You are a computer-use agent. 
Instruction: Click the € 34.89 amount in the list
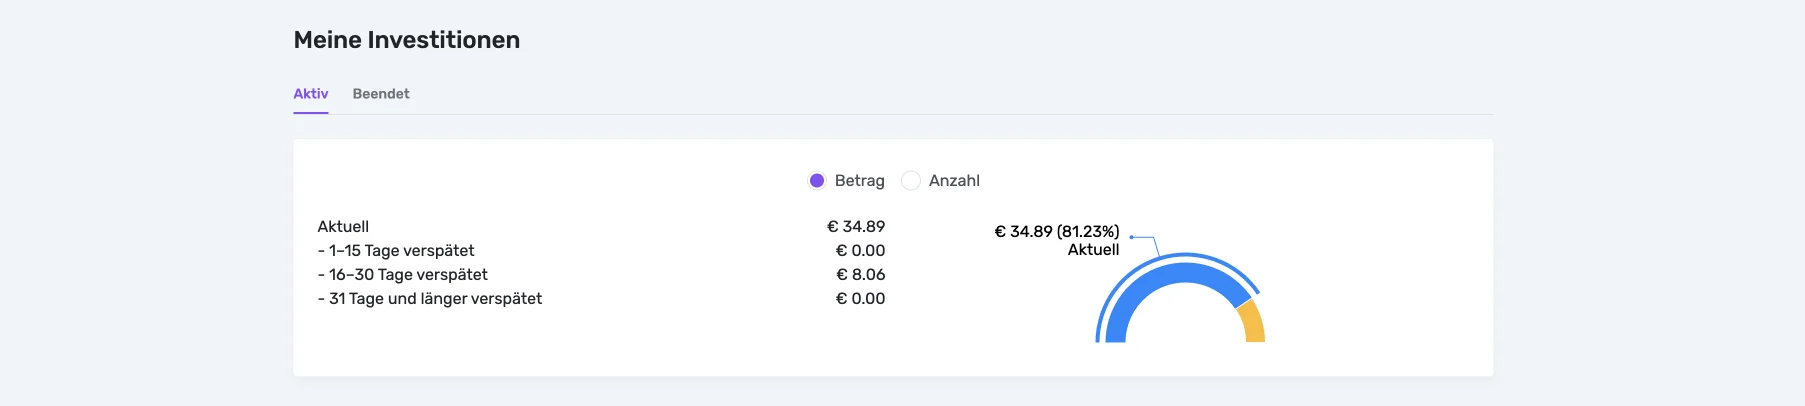(856, 227)
